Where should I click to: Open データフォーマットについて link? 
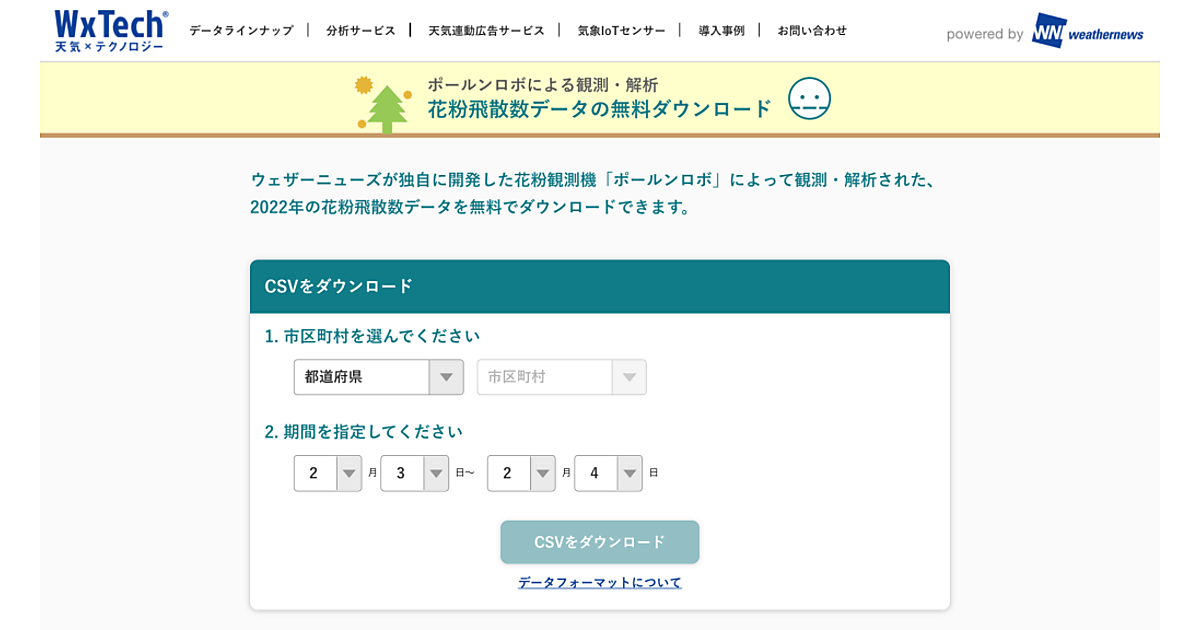coord(599,582)
